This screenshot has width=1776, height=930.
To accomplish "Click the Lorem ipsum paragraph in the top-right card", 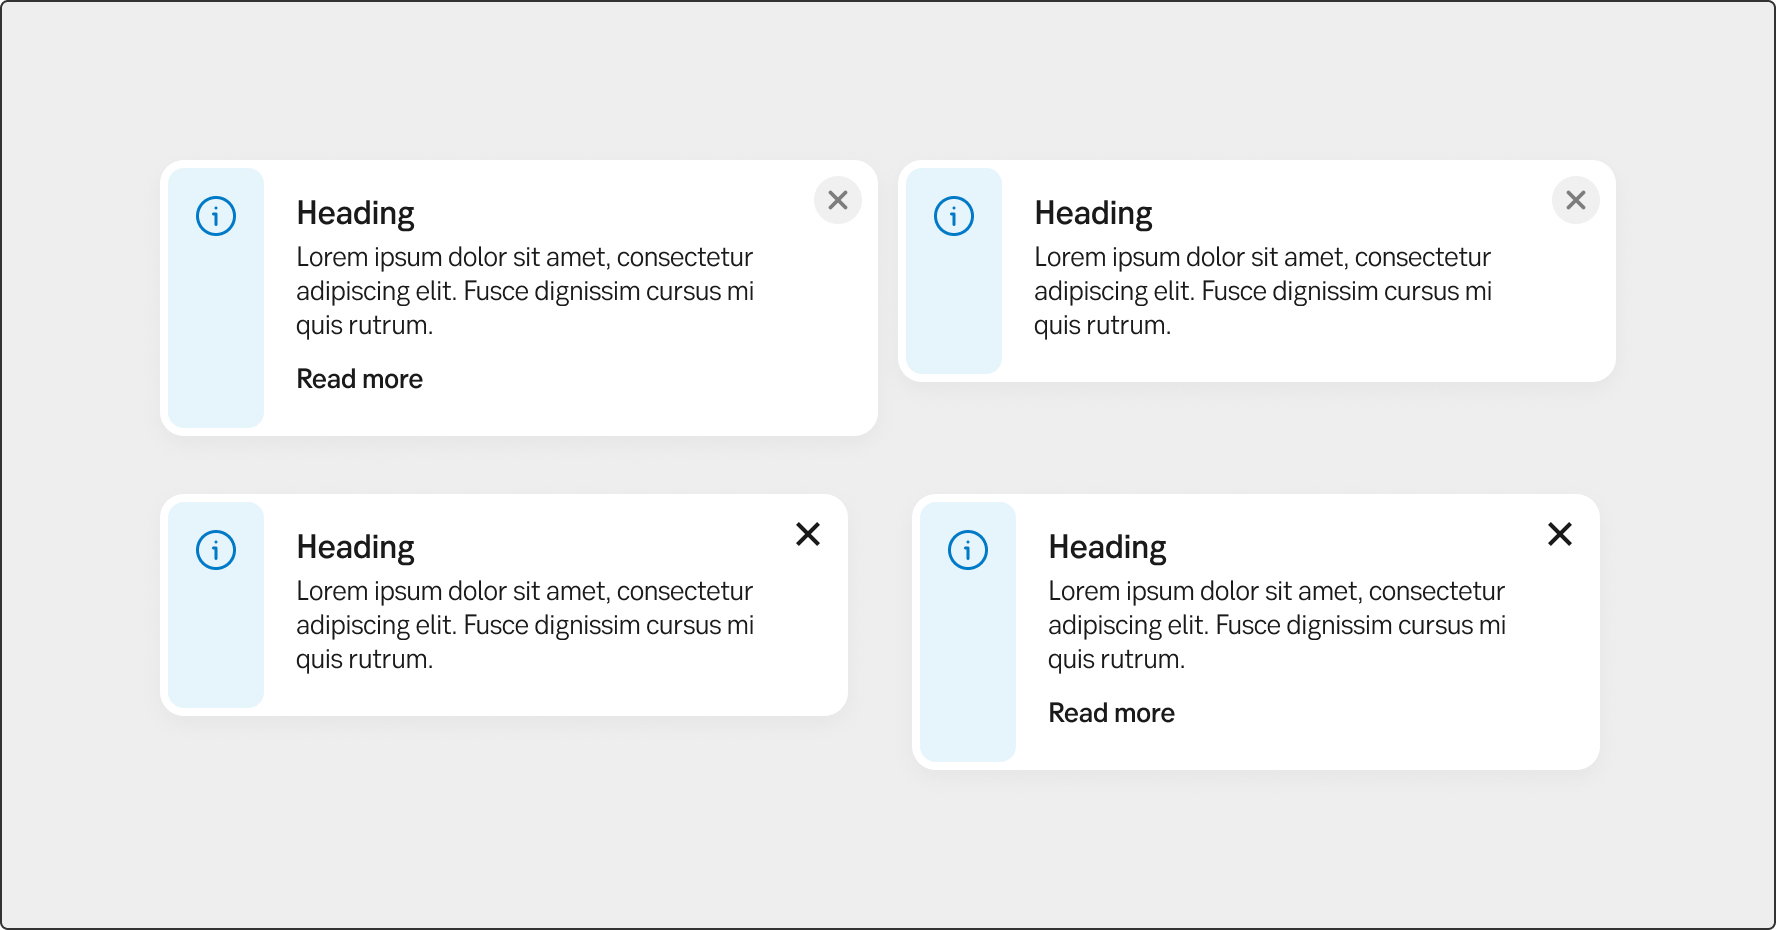I will [1263, 291].
